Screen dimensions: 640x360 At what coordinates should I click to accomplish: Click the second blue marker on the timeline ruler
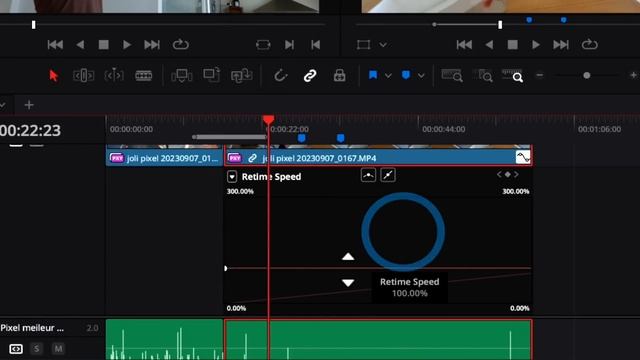(x=340, y=138)
